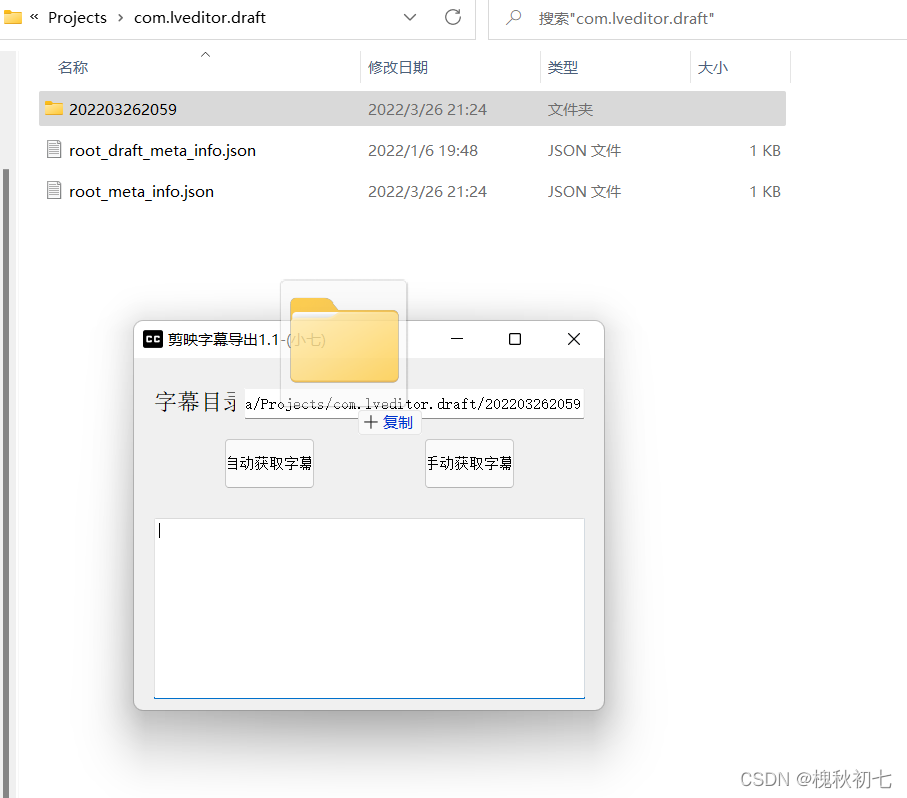Minimize the 剪映字幕导出 window
907x798 pixels.
point(457,339)
